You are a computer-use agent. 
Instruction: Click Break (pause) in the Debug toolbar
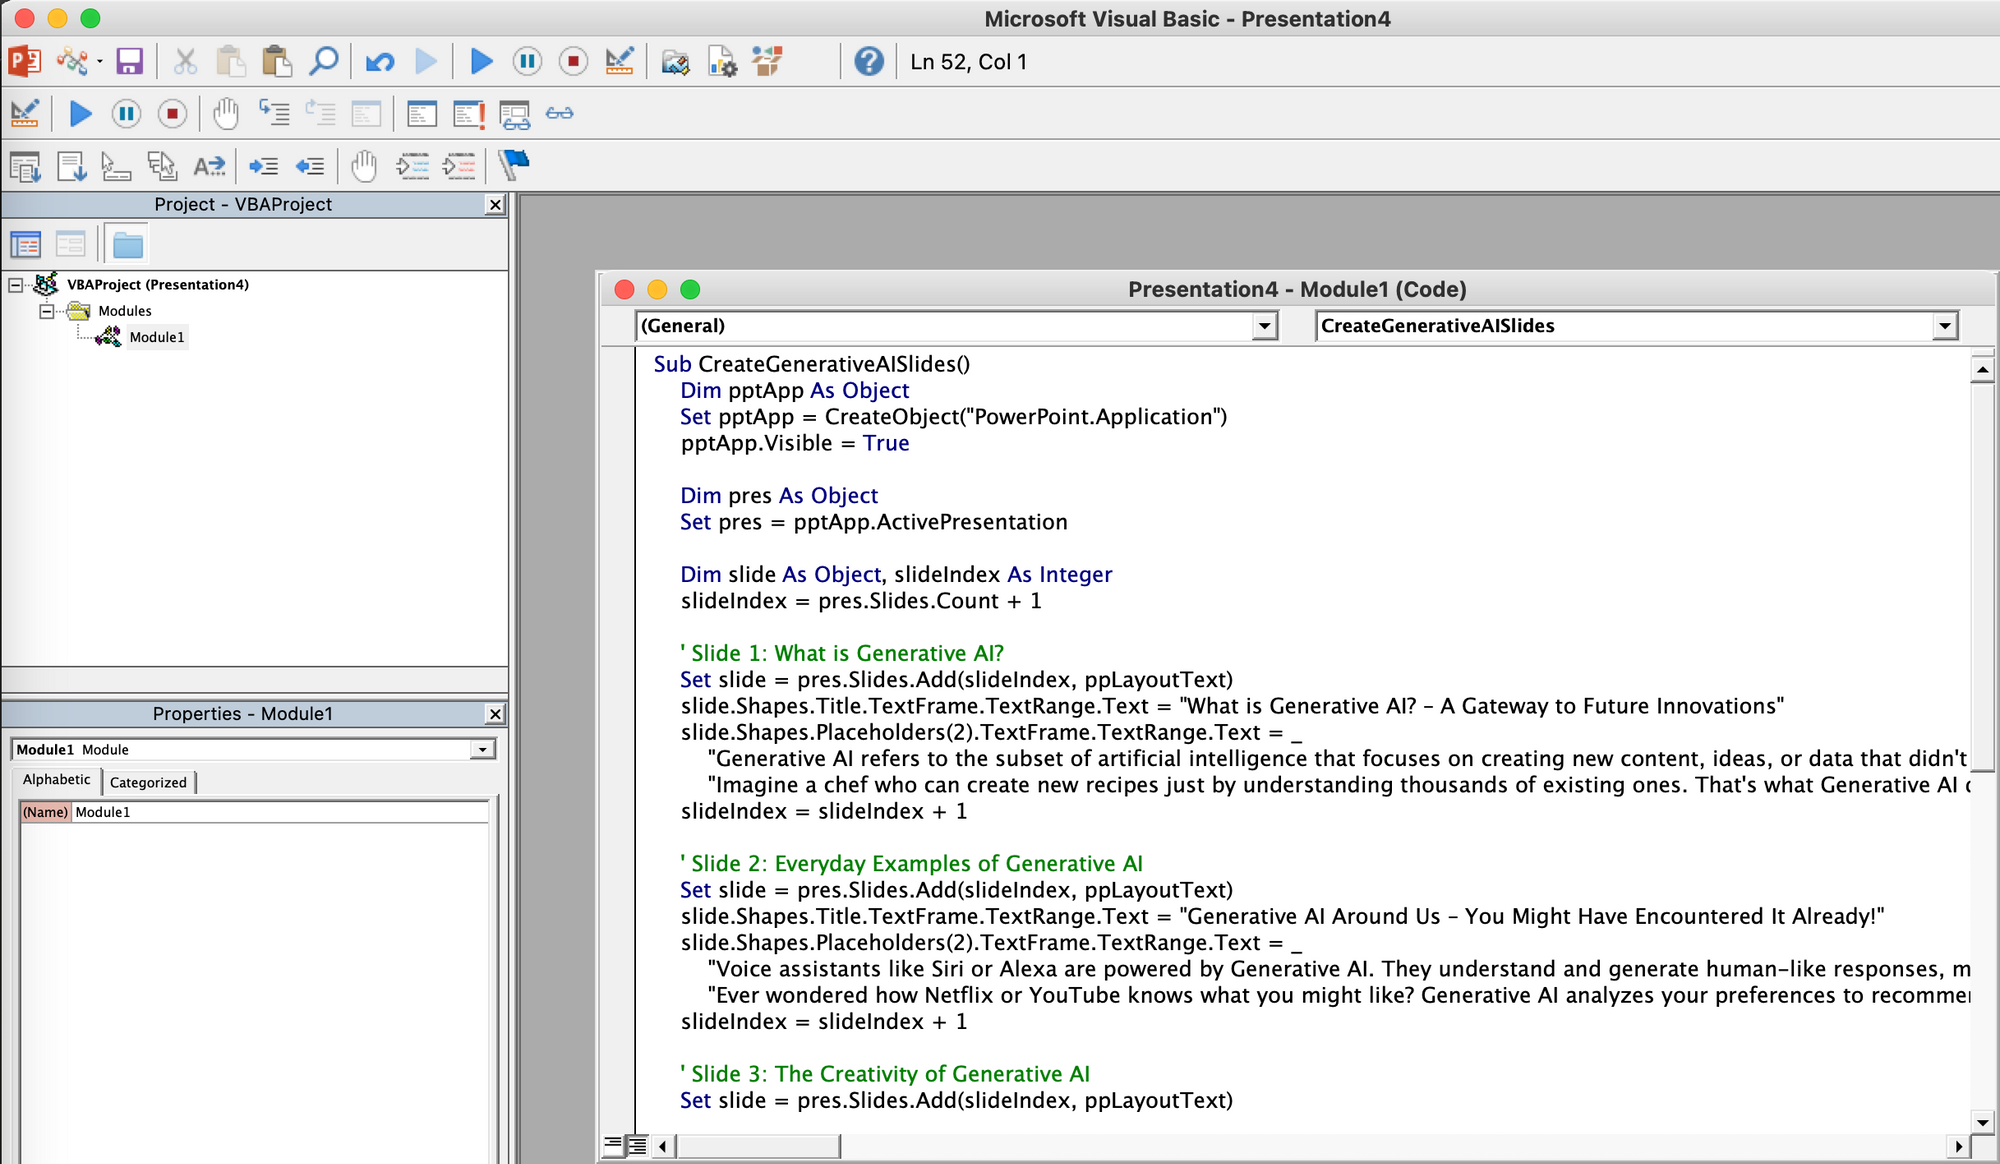126,114
